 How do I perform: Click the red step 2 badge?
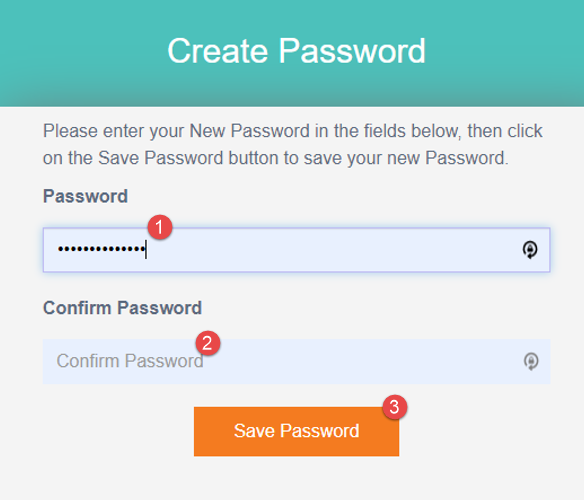[208, 343]
